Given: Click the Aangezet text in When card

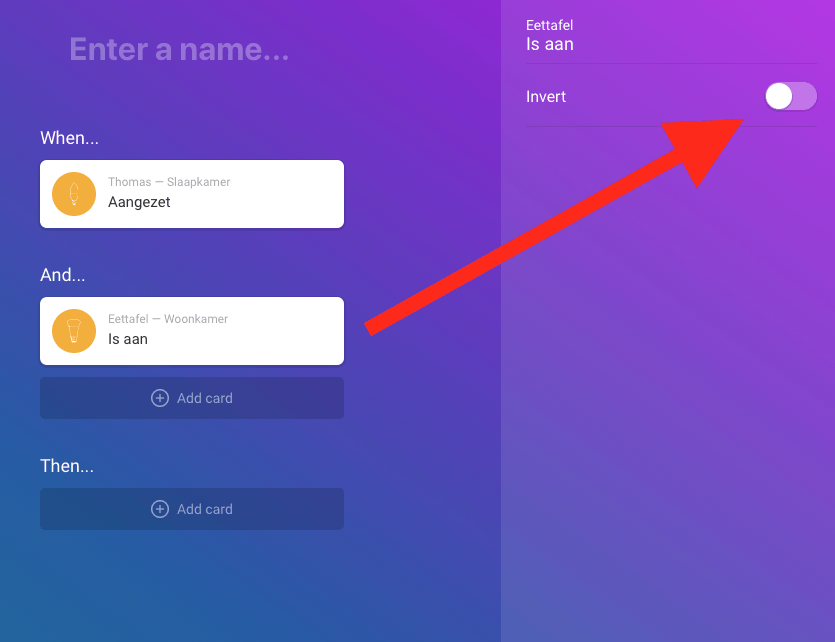Looking at the screenshot, I should 139,202.
